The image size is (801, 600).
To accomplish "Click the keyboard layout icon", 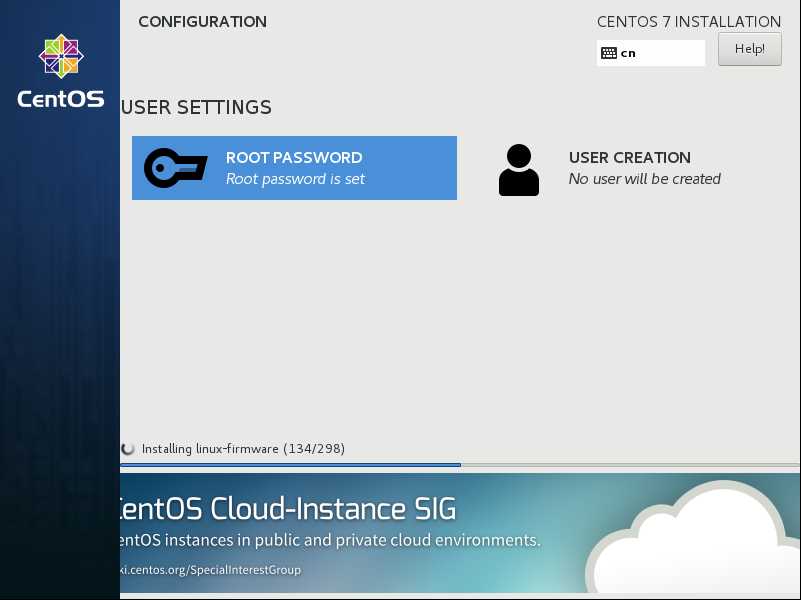I will click(608, 53).
